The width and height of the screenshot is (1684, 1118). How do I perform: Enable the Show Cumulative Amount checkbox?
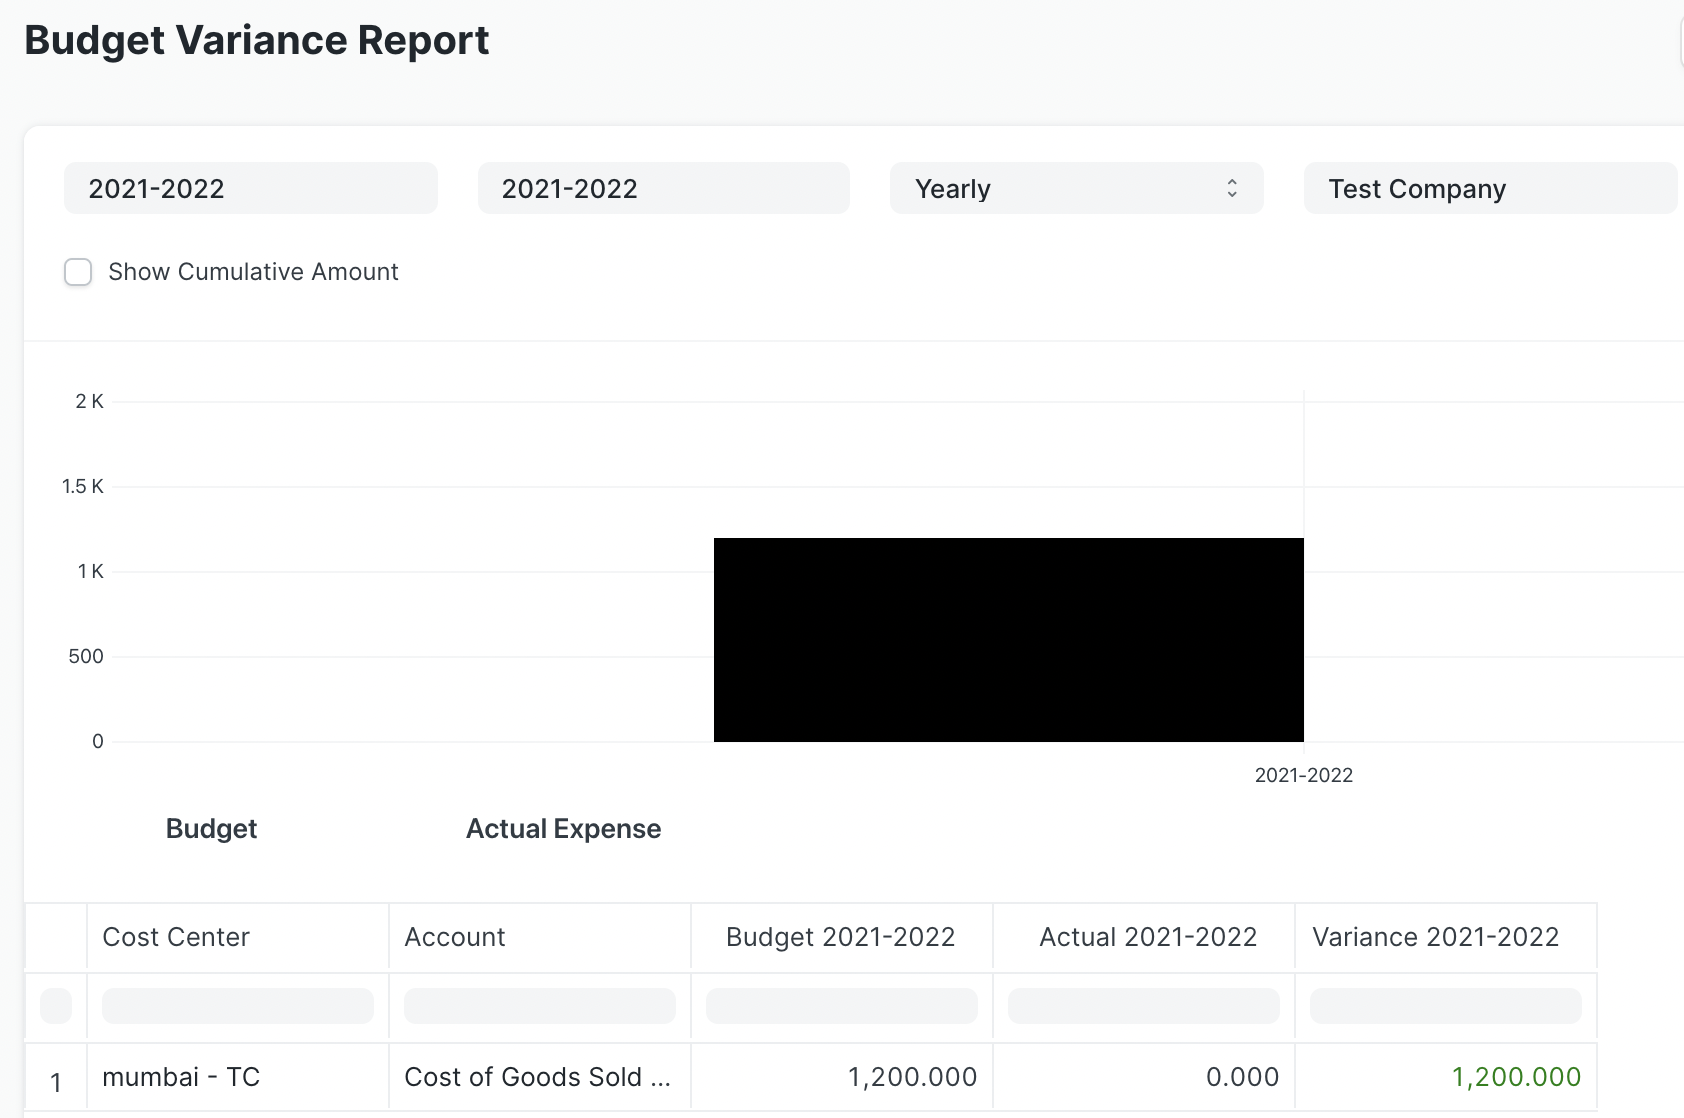click(x=78, y=271)
